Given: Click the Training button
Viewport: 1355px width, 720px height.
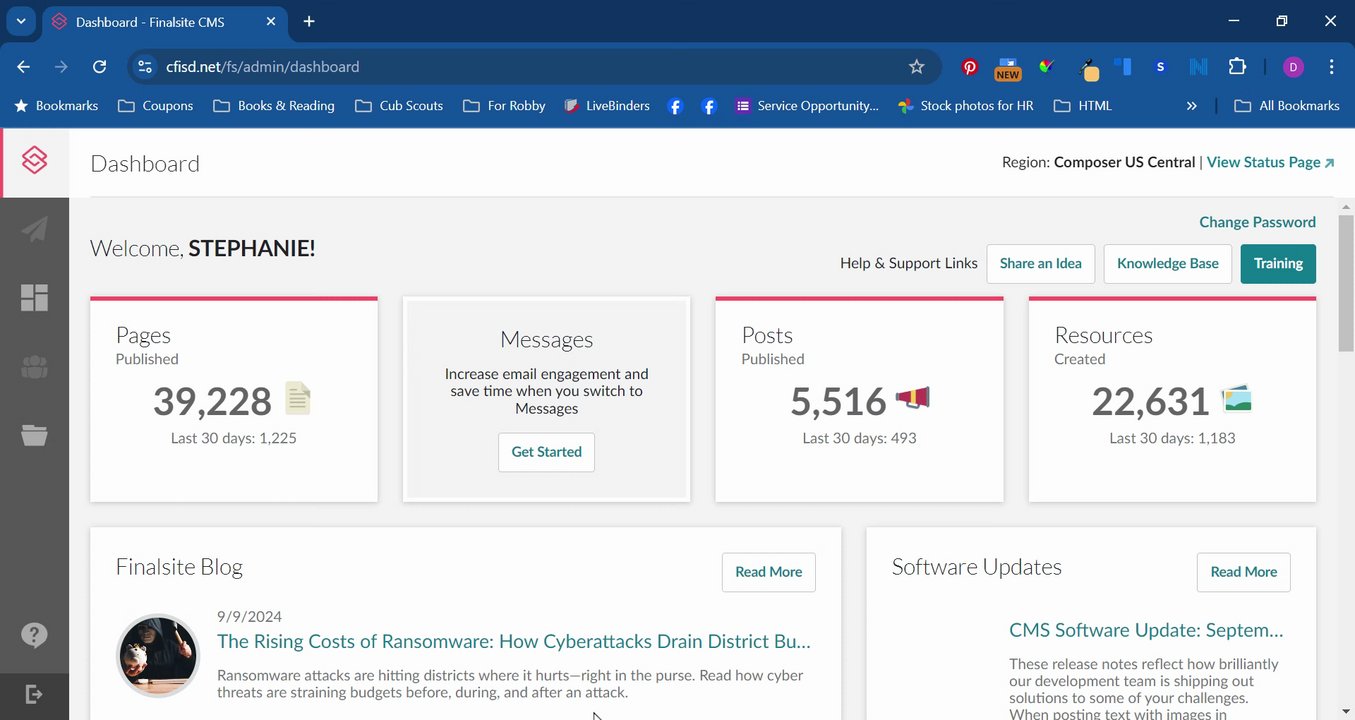Looking at the screenshot, I should 1278,264.
